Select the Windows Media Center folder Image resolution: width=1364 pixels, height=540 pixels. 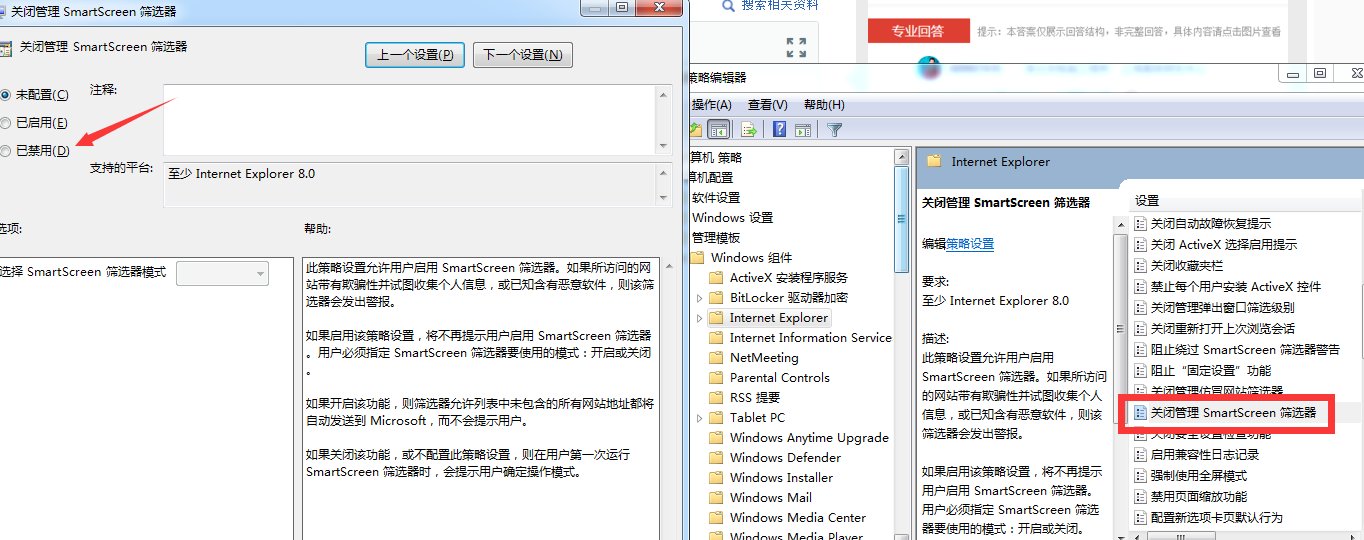(x=787, y=517)
